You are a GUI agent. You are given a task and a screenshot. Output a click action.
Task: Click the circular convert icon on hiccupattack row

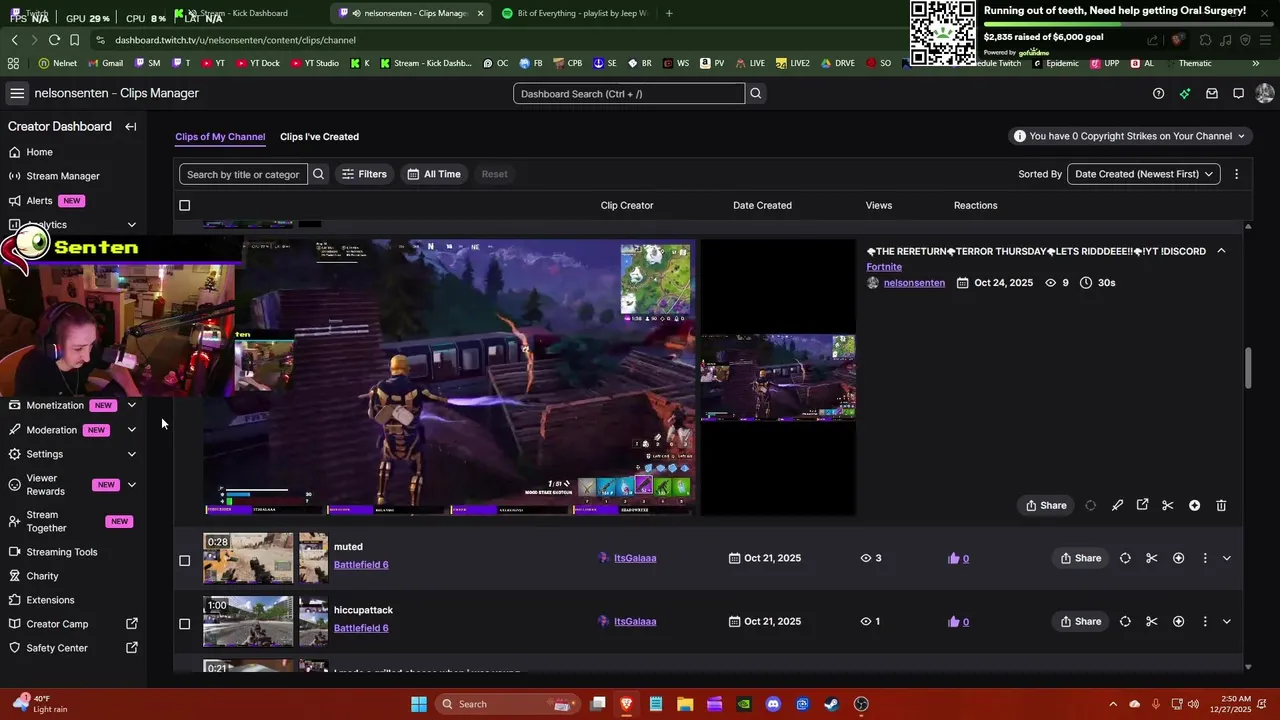click(1125, 621)
